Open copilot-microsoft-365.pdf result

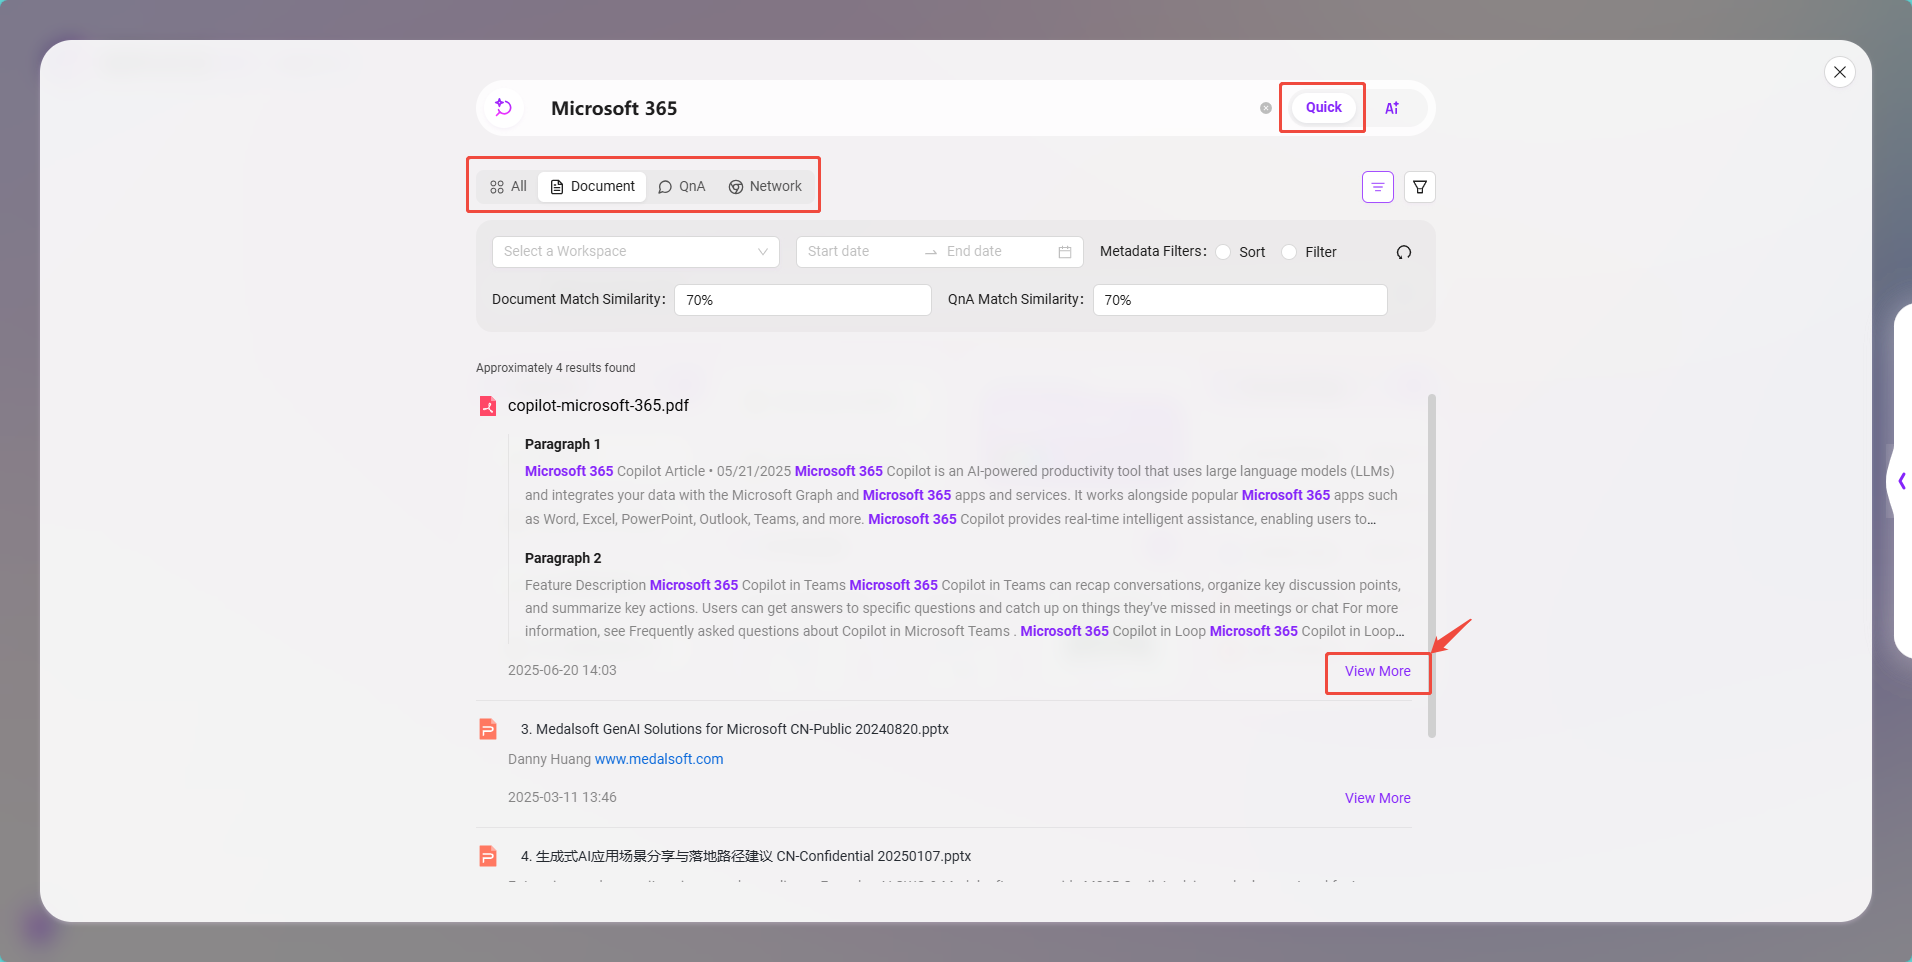coord(598,406)
